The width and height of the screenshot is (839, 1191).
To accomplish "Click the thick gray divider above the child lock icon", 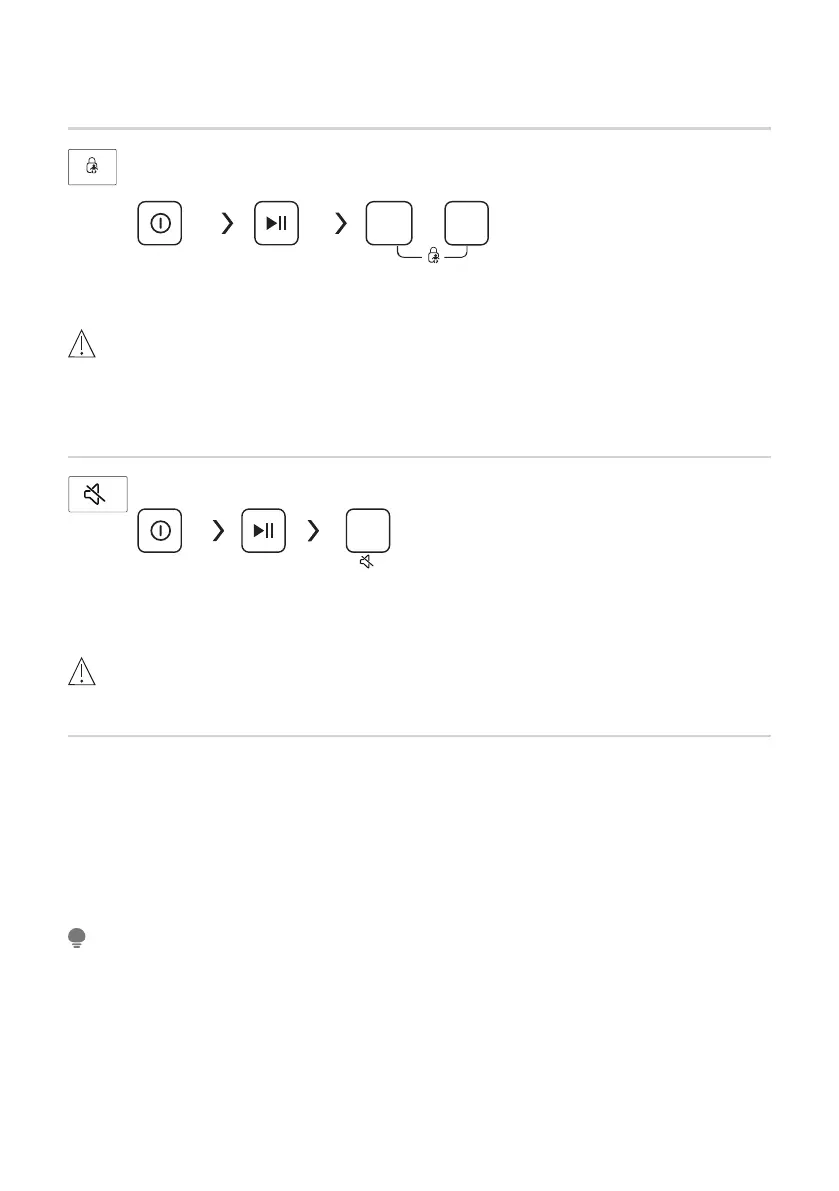I will [419, 128].
